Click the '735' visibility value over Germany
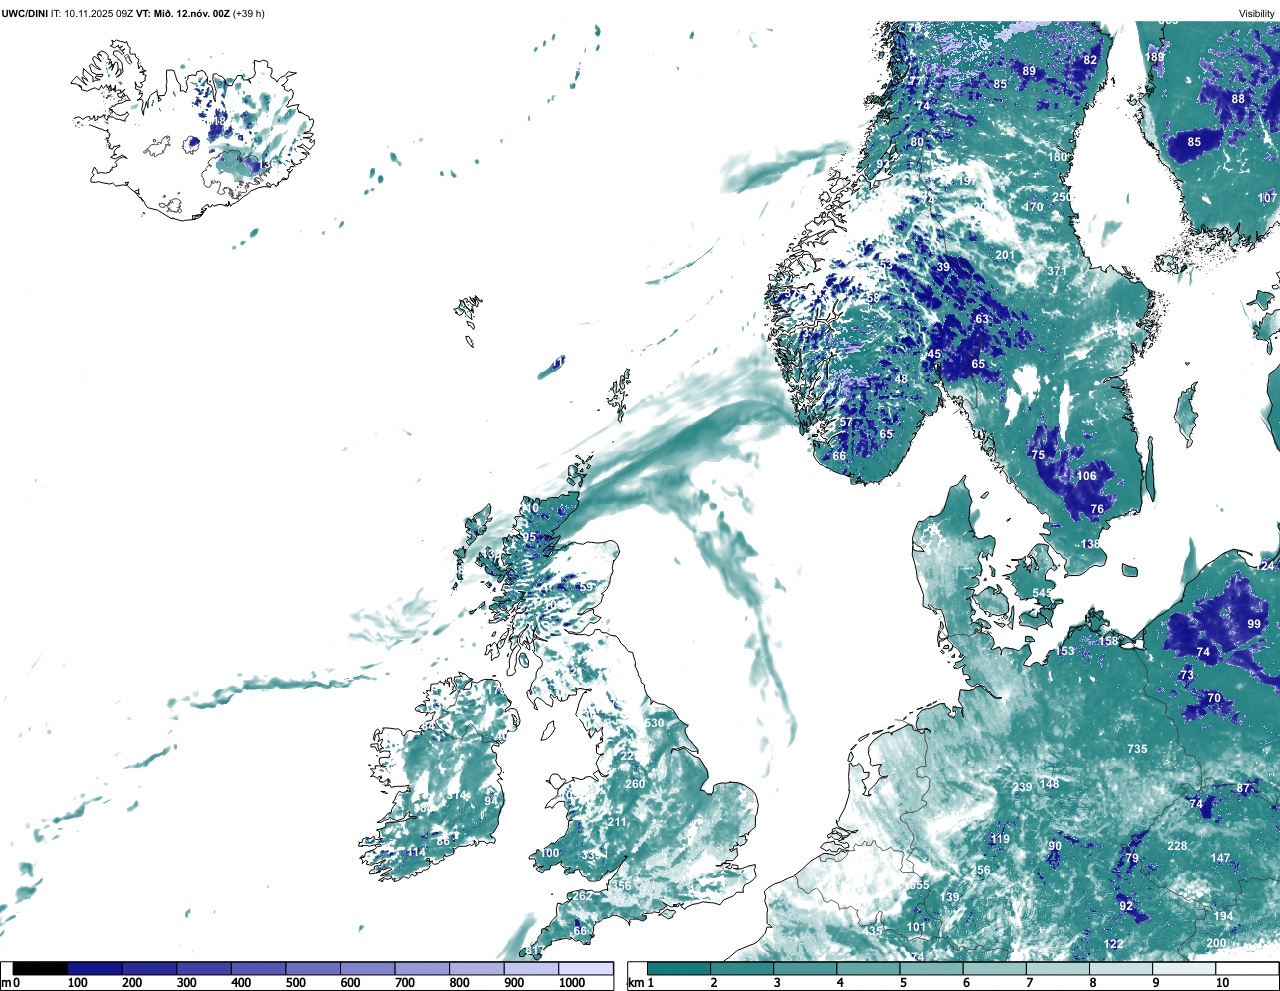Screen dimensions: 1280x991 [x=1137, y=749]
